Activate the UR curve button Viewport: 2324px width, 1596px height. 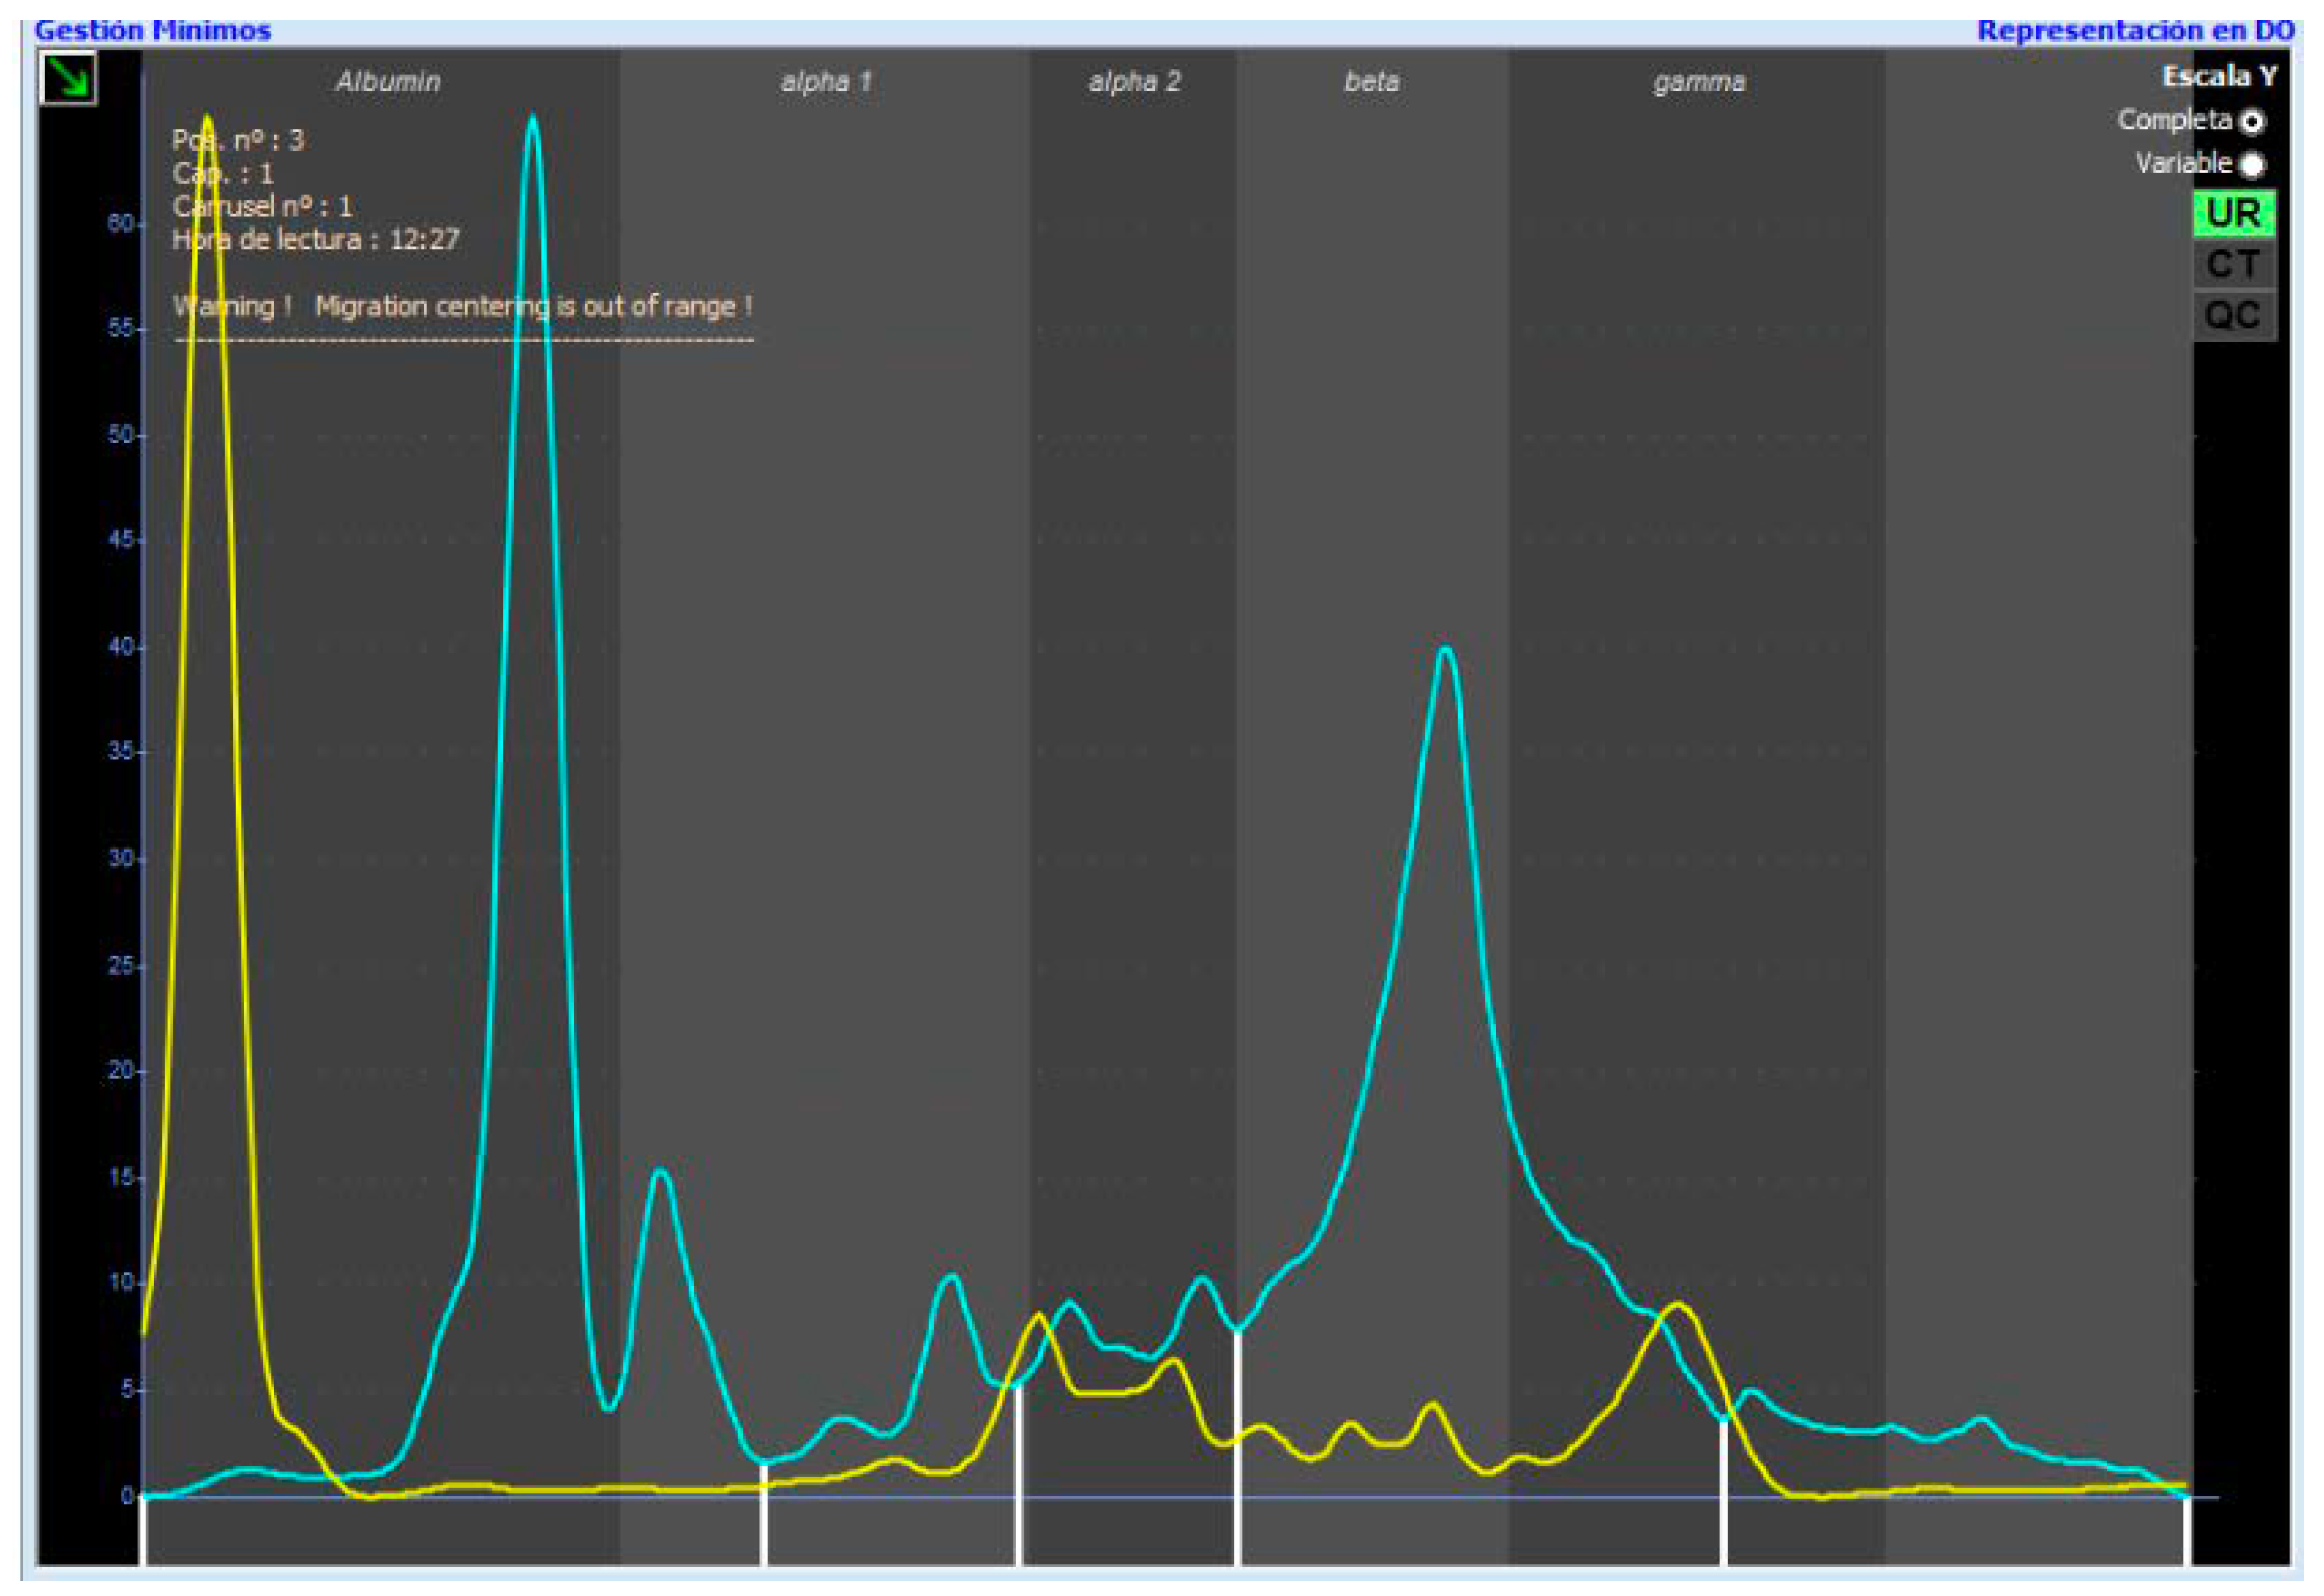pos(2233,214)
